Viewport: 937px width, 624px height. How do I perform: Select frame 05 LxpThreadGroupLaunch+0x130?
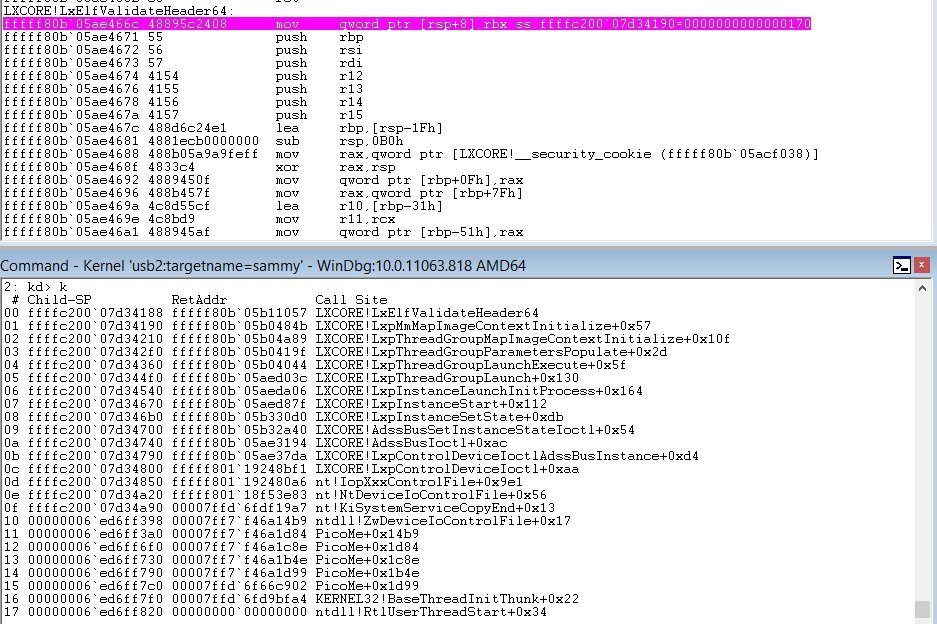tap(291, 378)
